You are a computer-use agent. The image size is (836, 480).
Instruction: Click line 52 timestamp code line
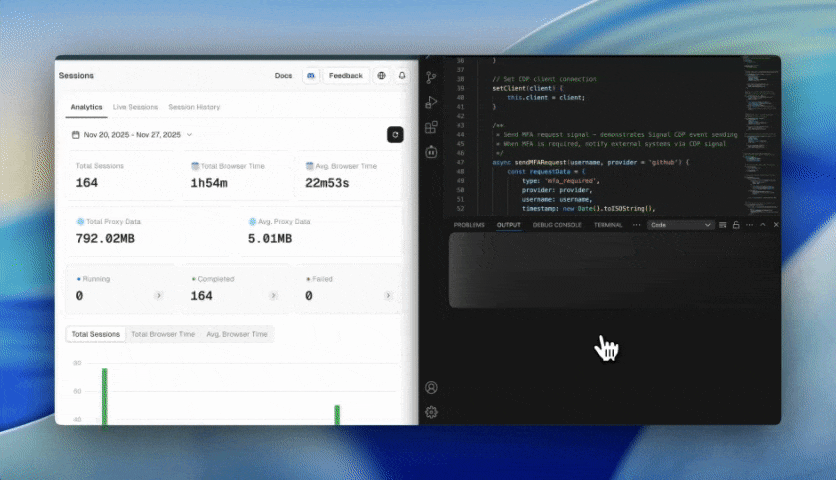tap(588, 209)
